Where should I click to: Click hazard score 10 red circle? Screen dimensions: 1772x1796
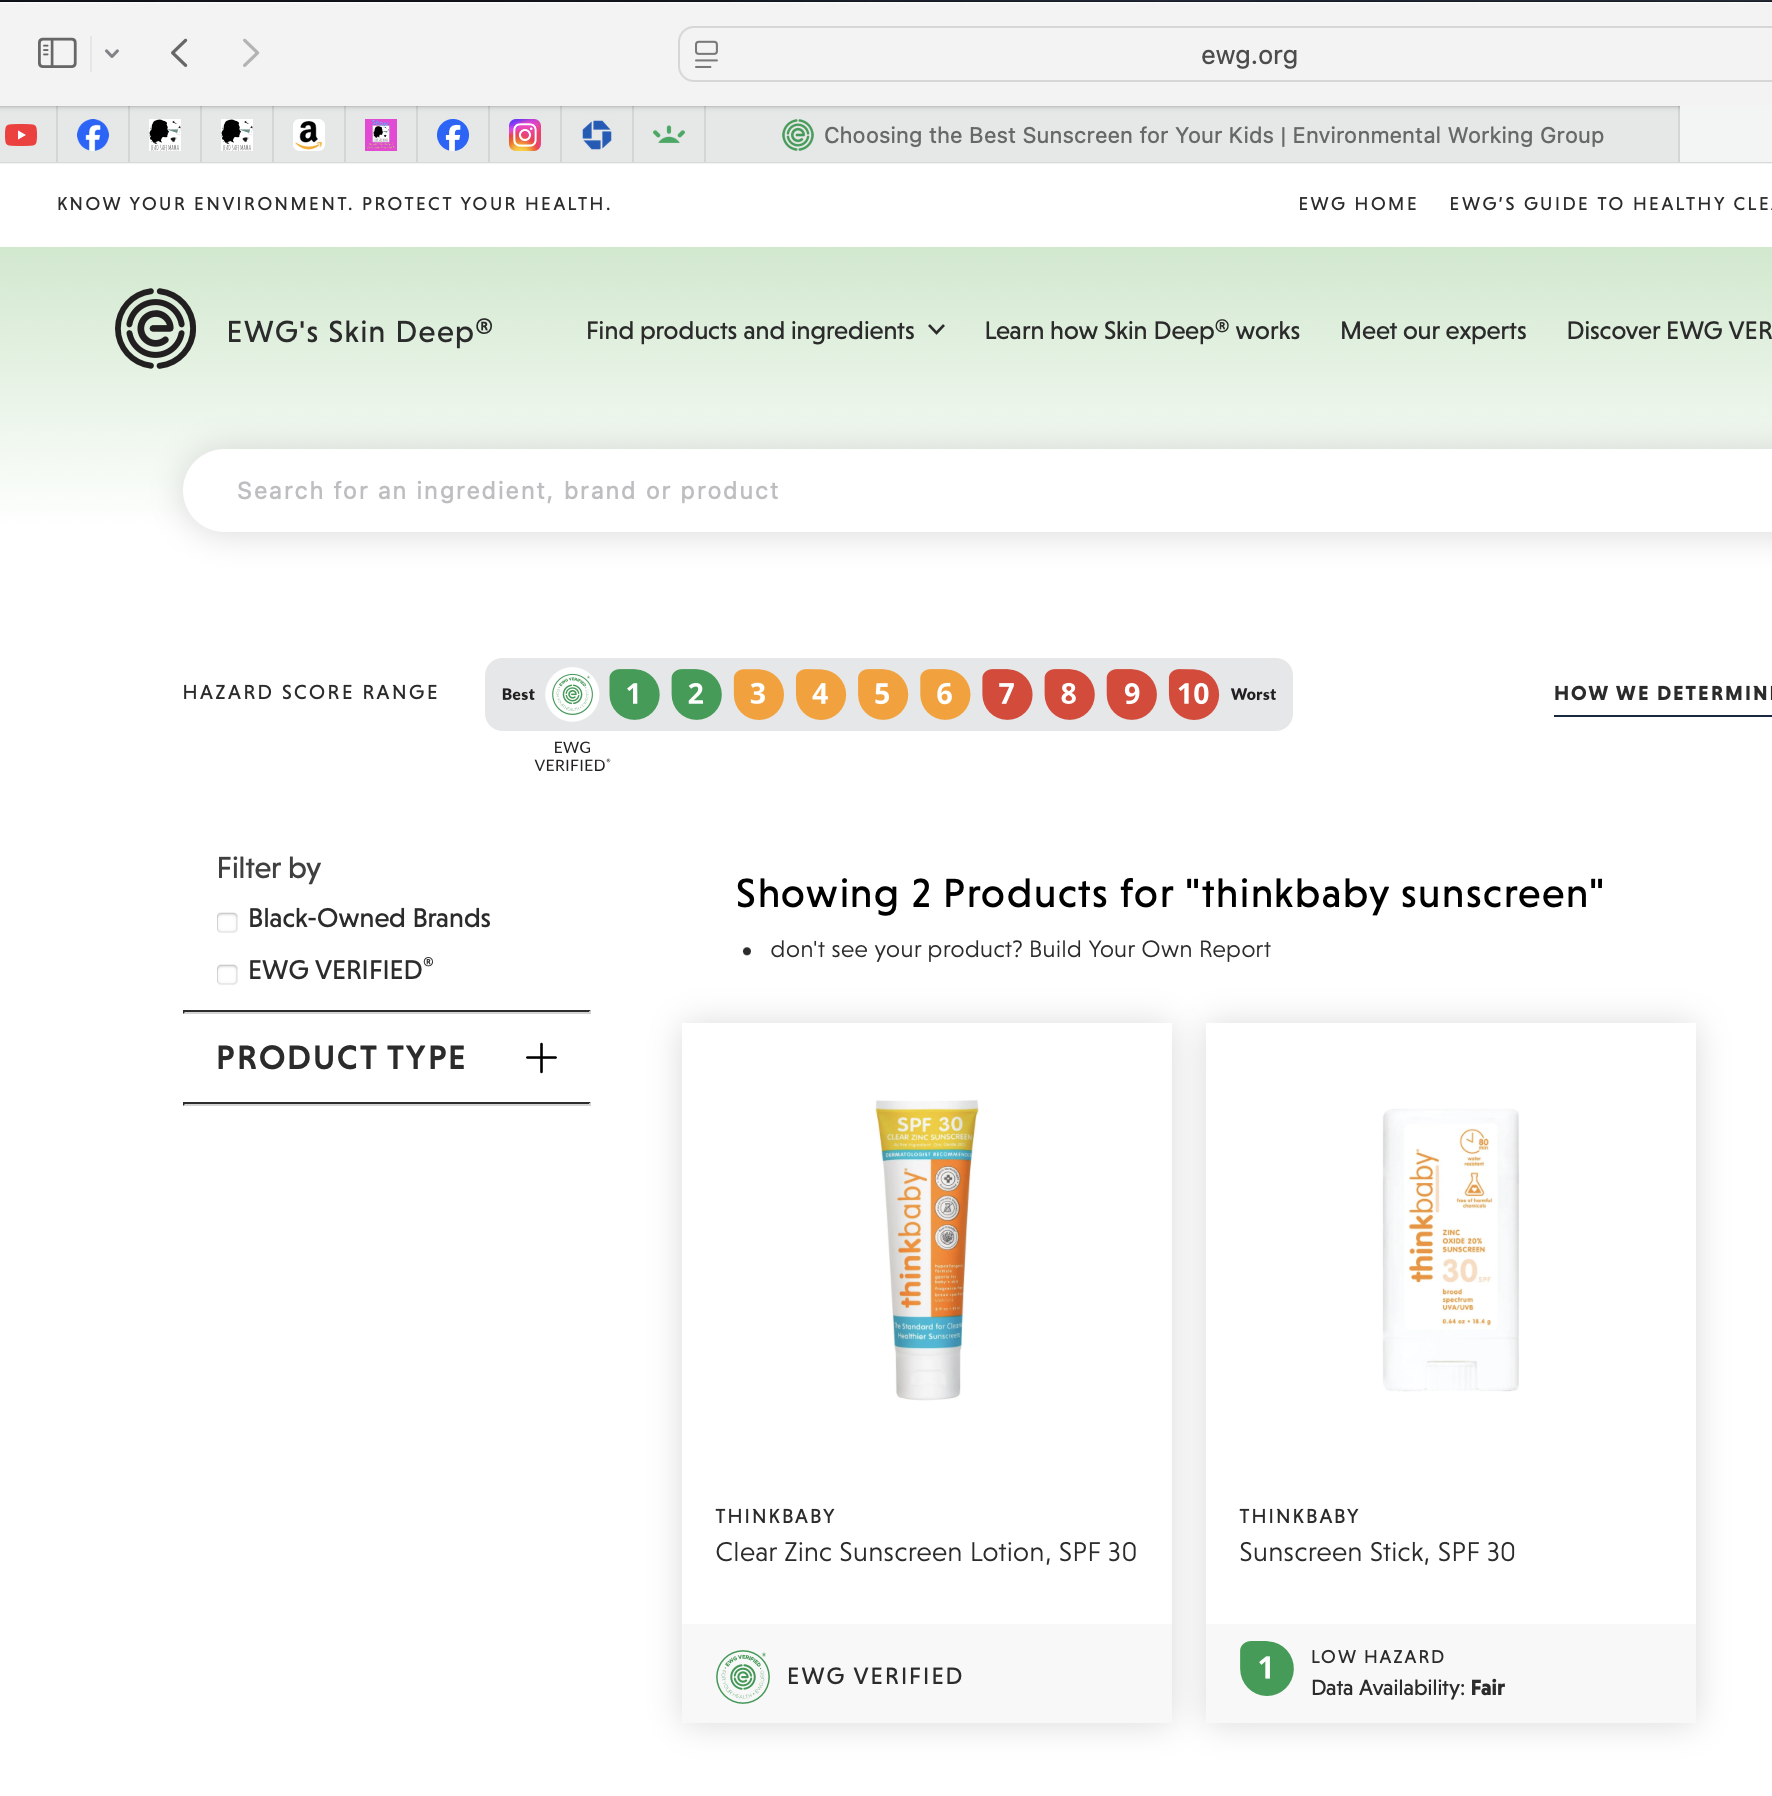(x=1193, y=694)
